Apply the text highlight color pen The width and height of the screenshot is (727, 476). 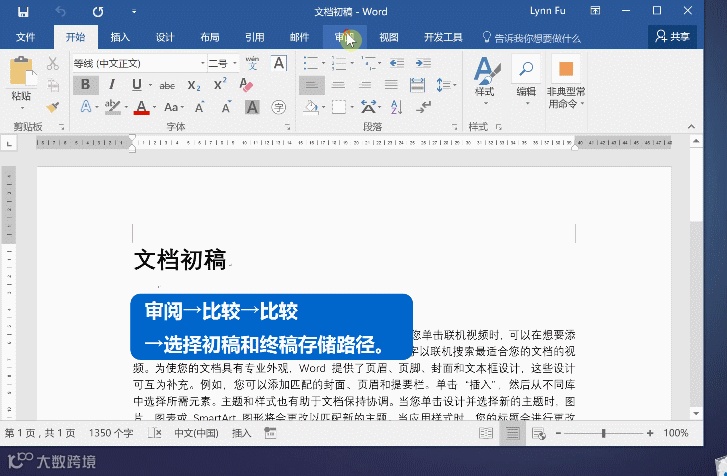[x=112, y=107]
